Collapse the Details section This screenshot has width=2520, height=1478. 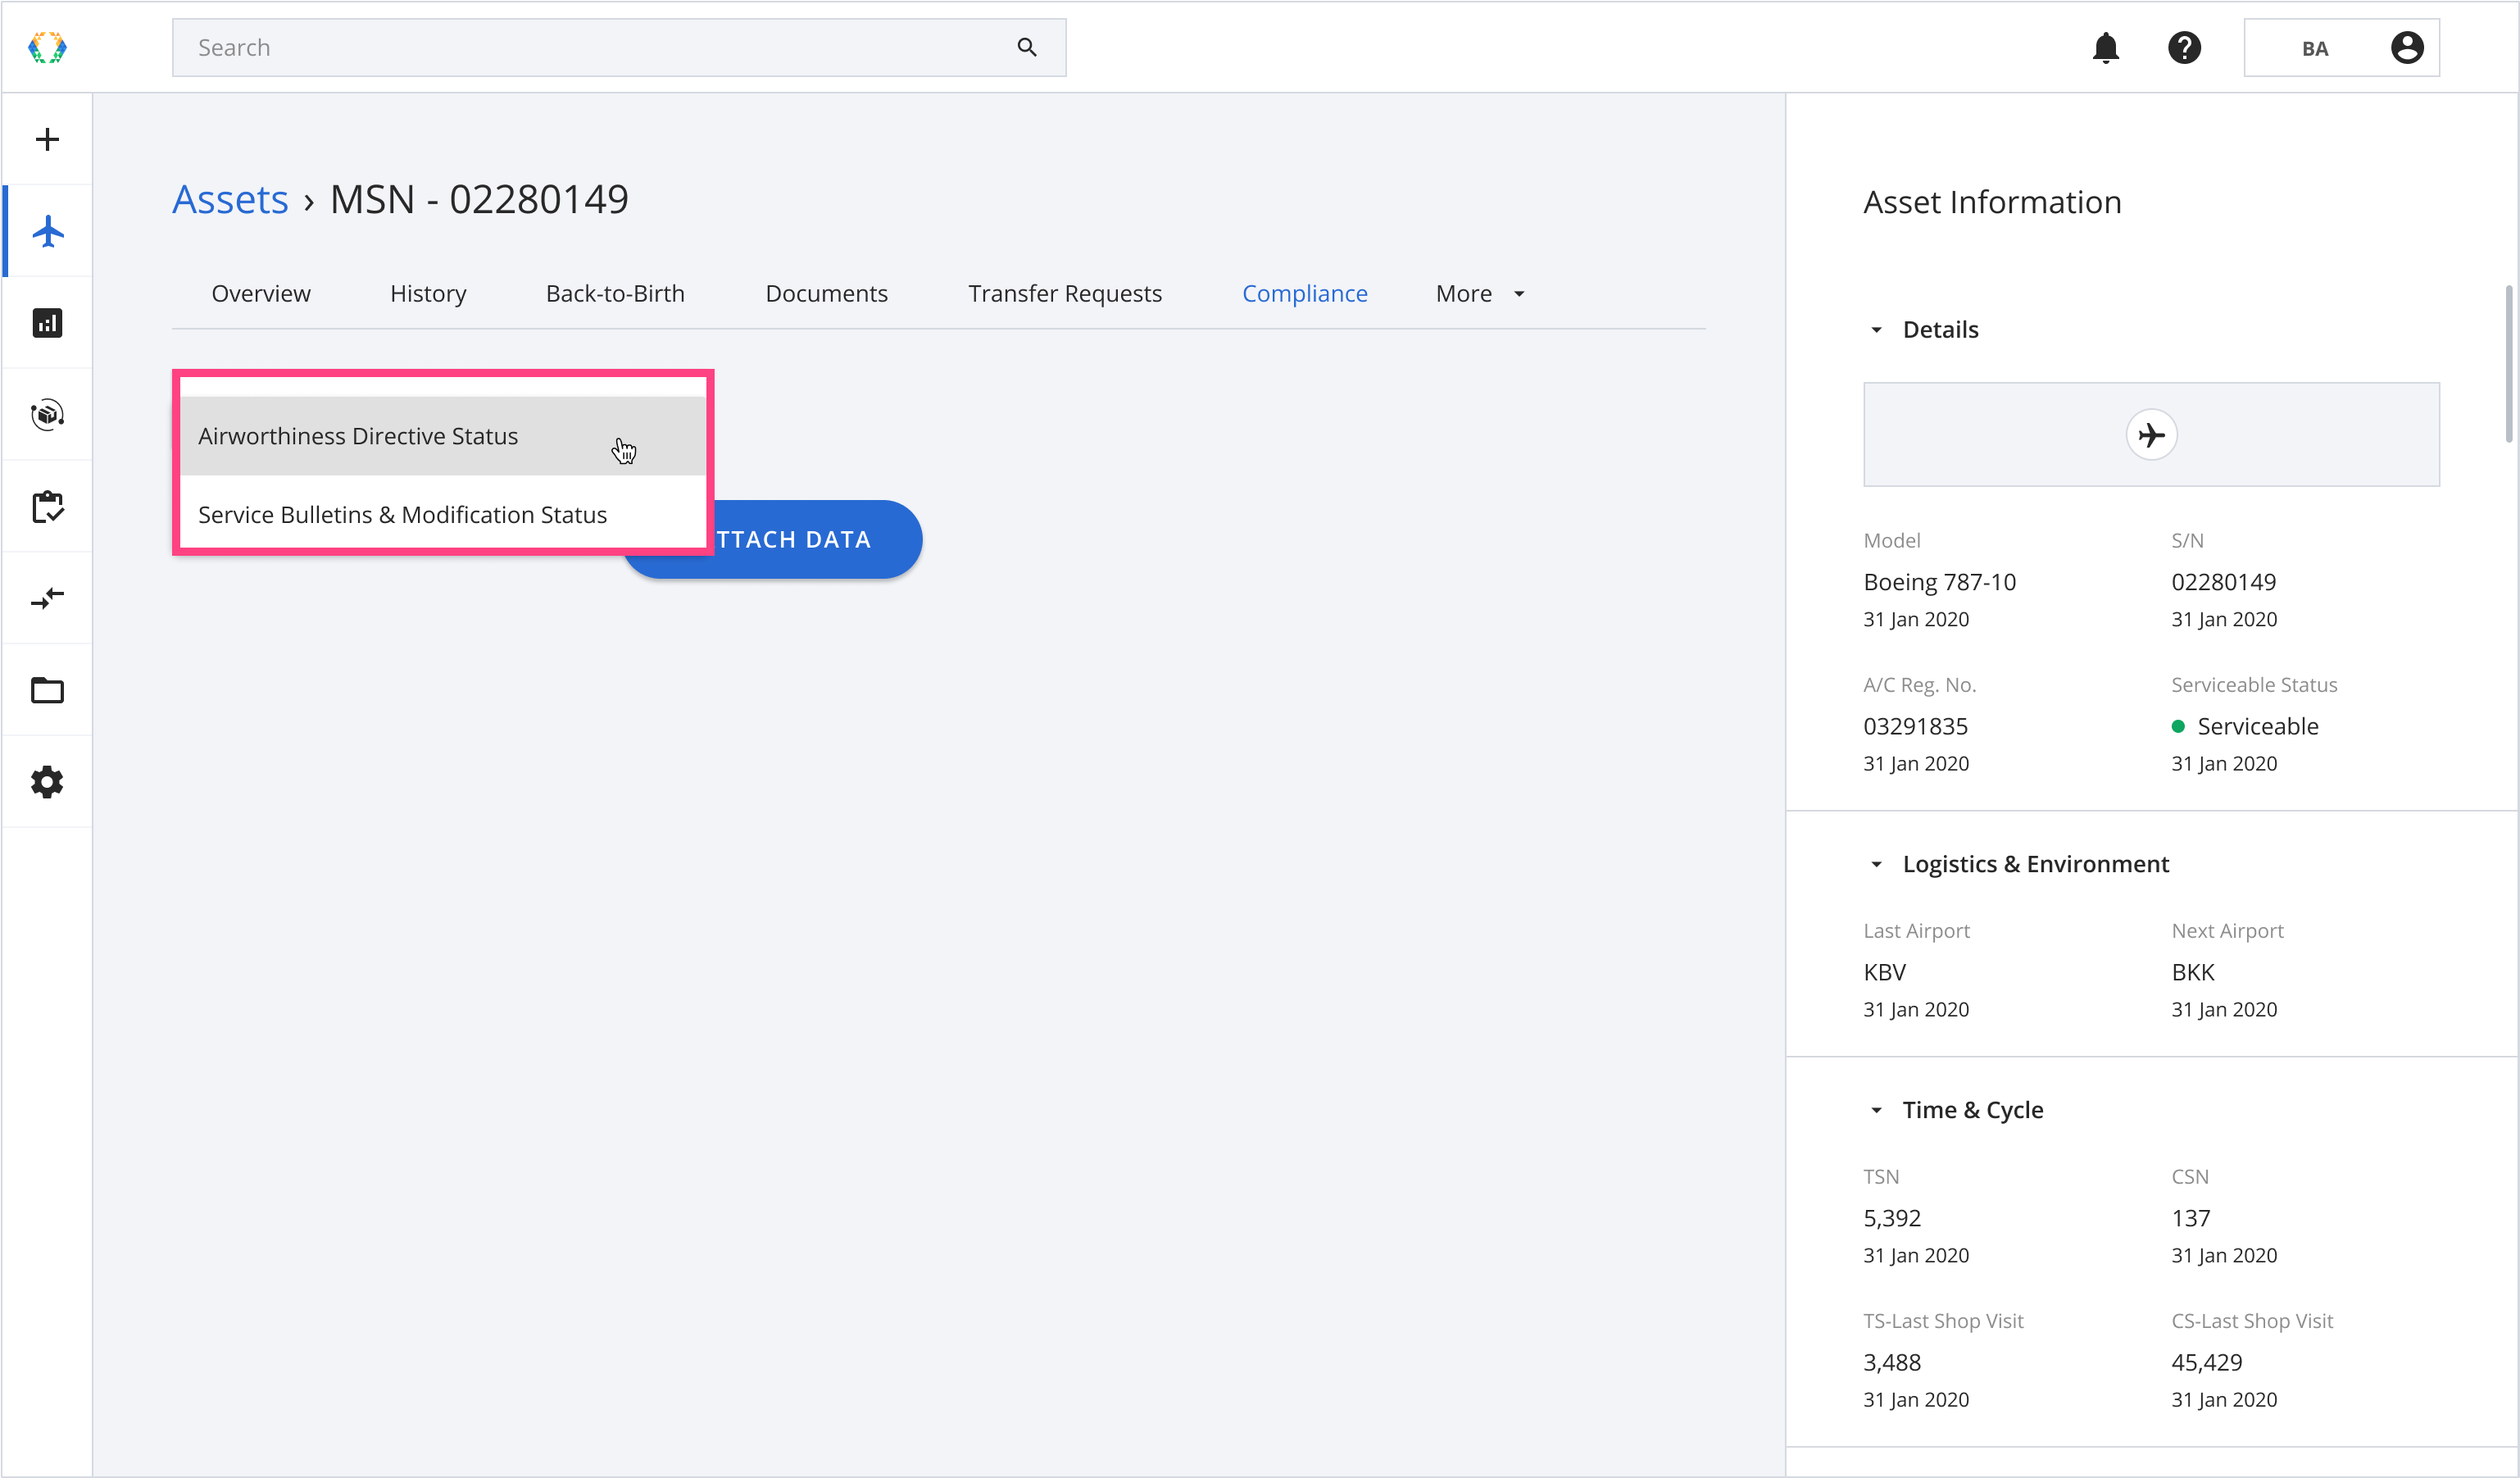coord(1875,329)
